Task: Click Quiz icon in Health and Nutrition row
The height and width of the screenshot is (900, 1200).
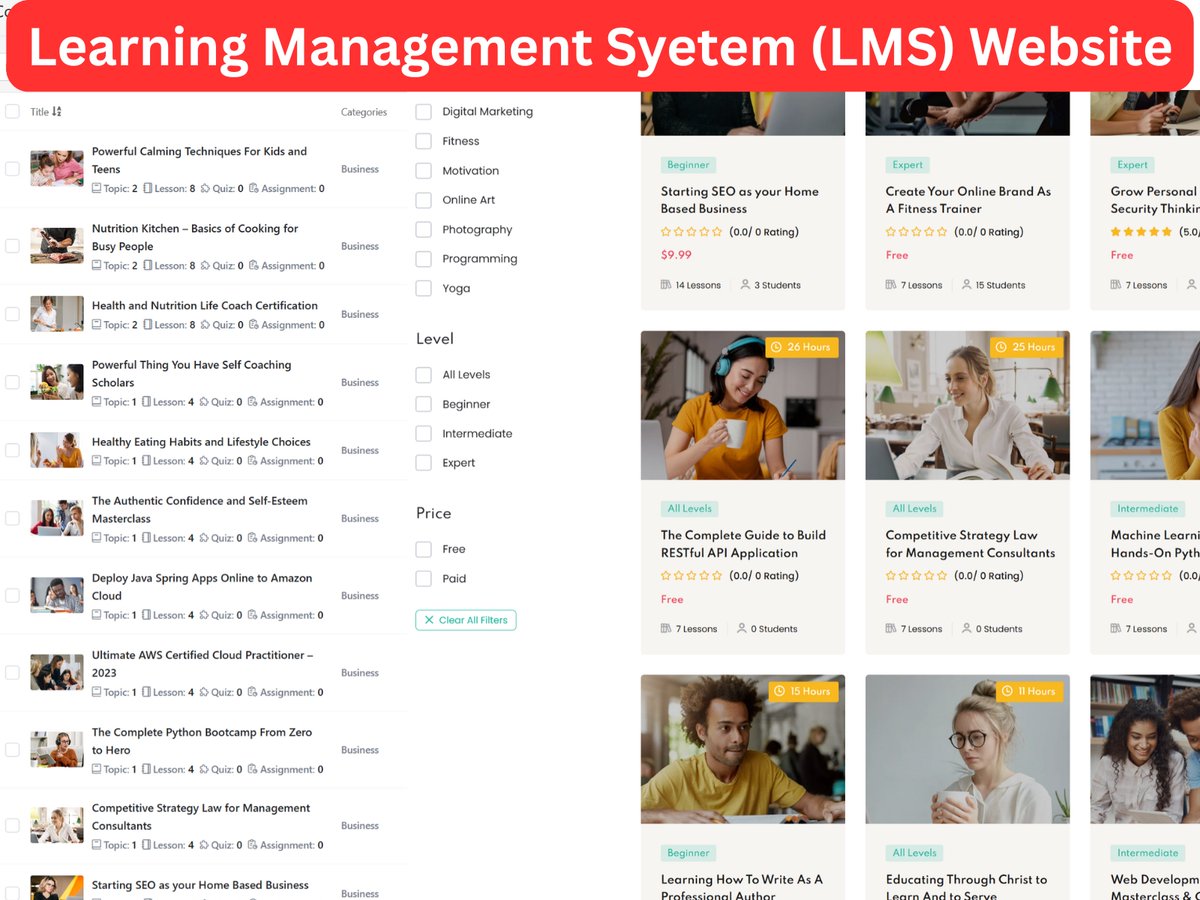Action: pyautogui.click(x=205, y=325)
